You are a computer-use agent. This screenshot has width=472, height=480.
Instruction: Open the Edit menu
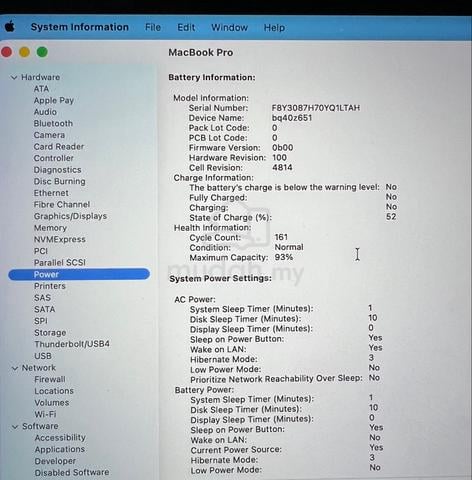coord(186,27)
